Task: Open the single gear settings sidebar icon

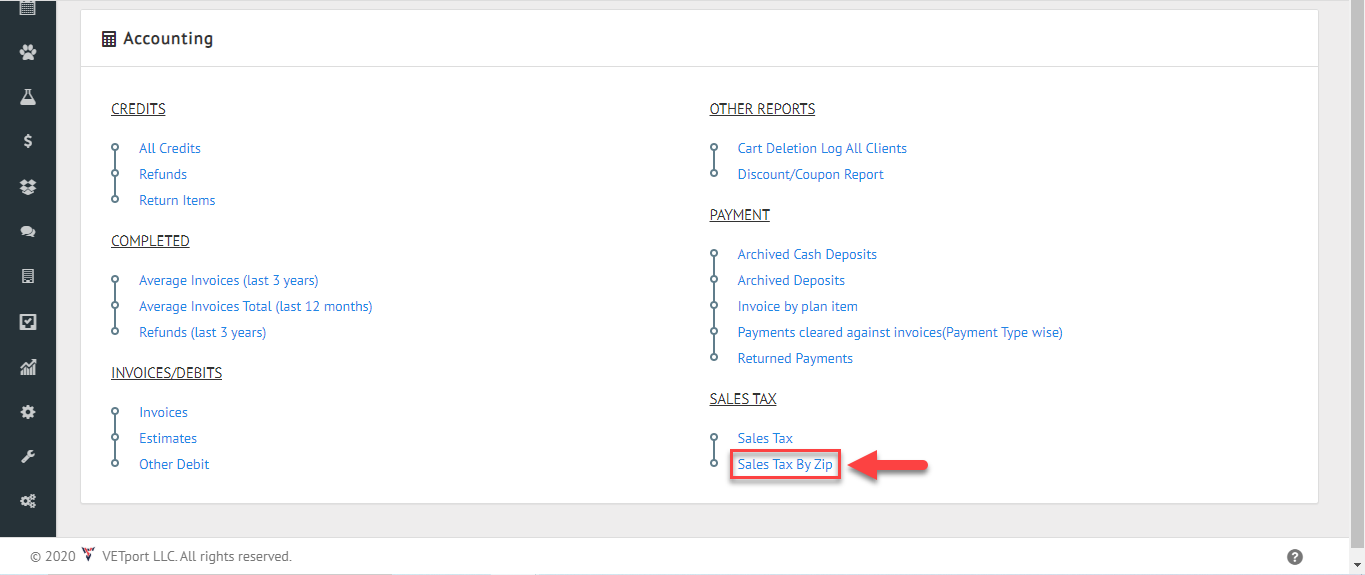Action: (28, 412)
